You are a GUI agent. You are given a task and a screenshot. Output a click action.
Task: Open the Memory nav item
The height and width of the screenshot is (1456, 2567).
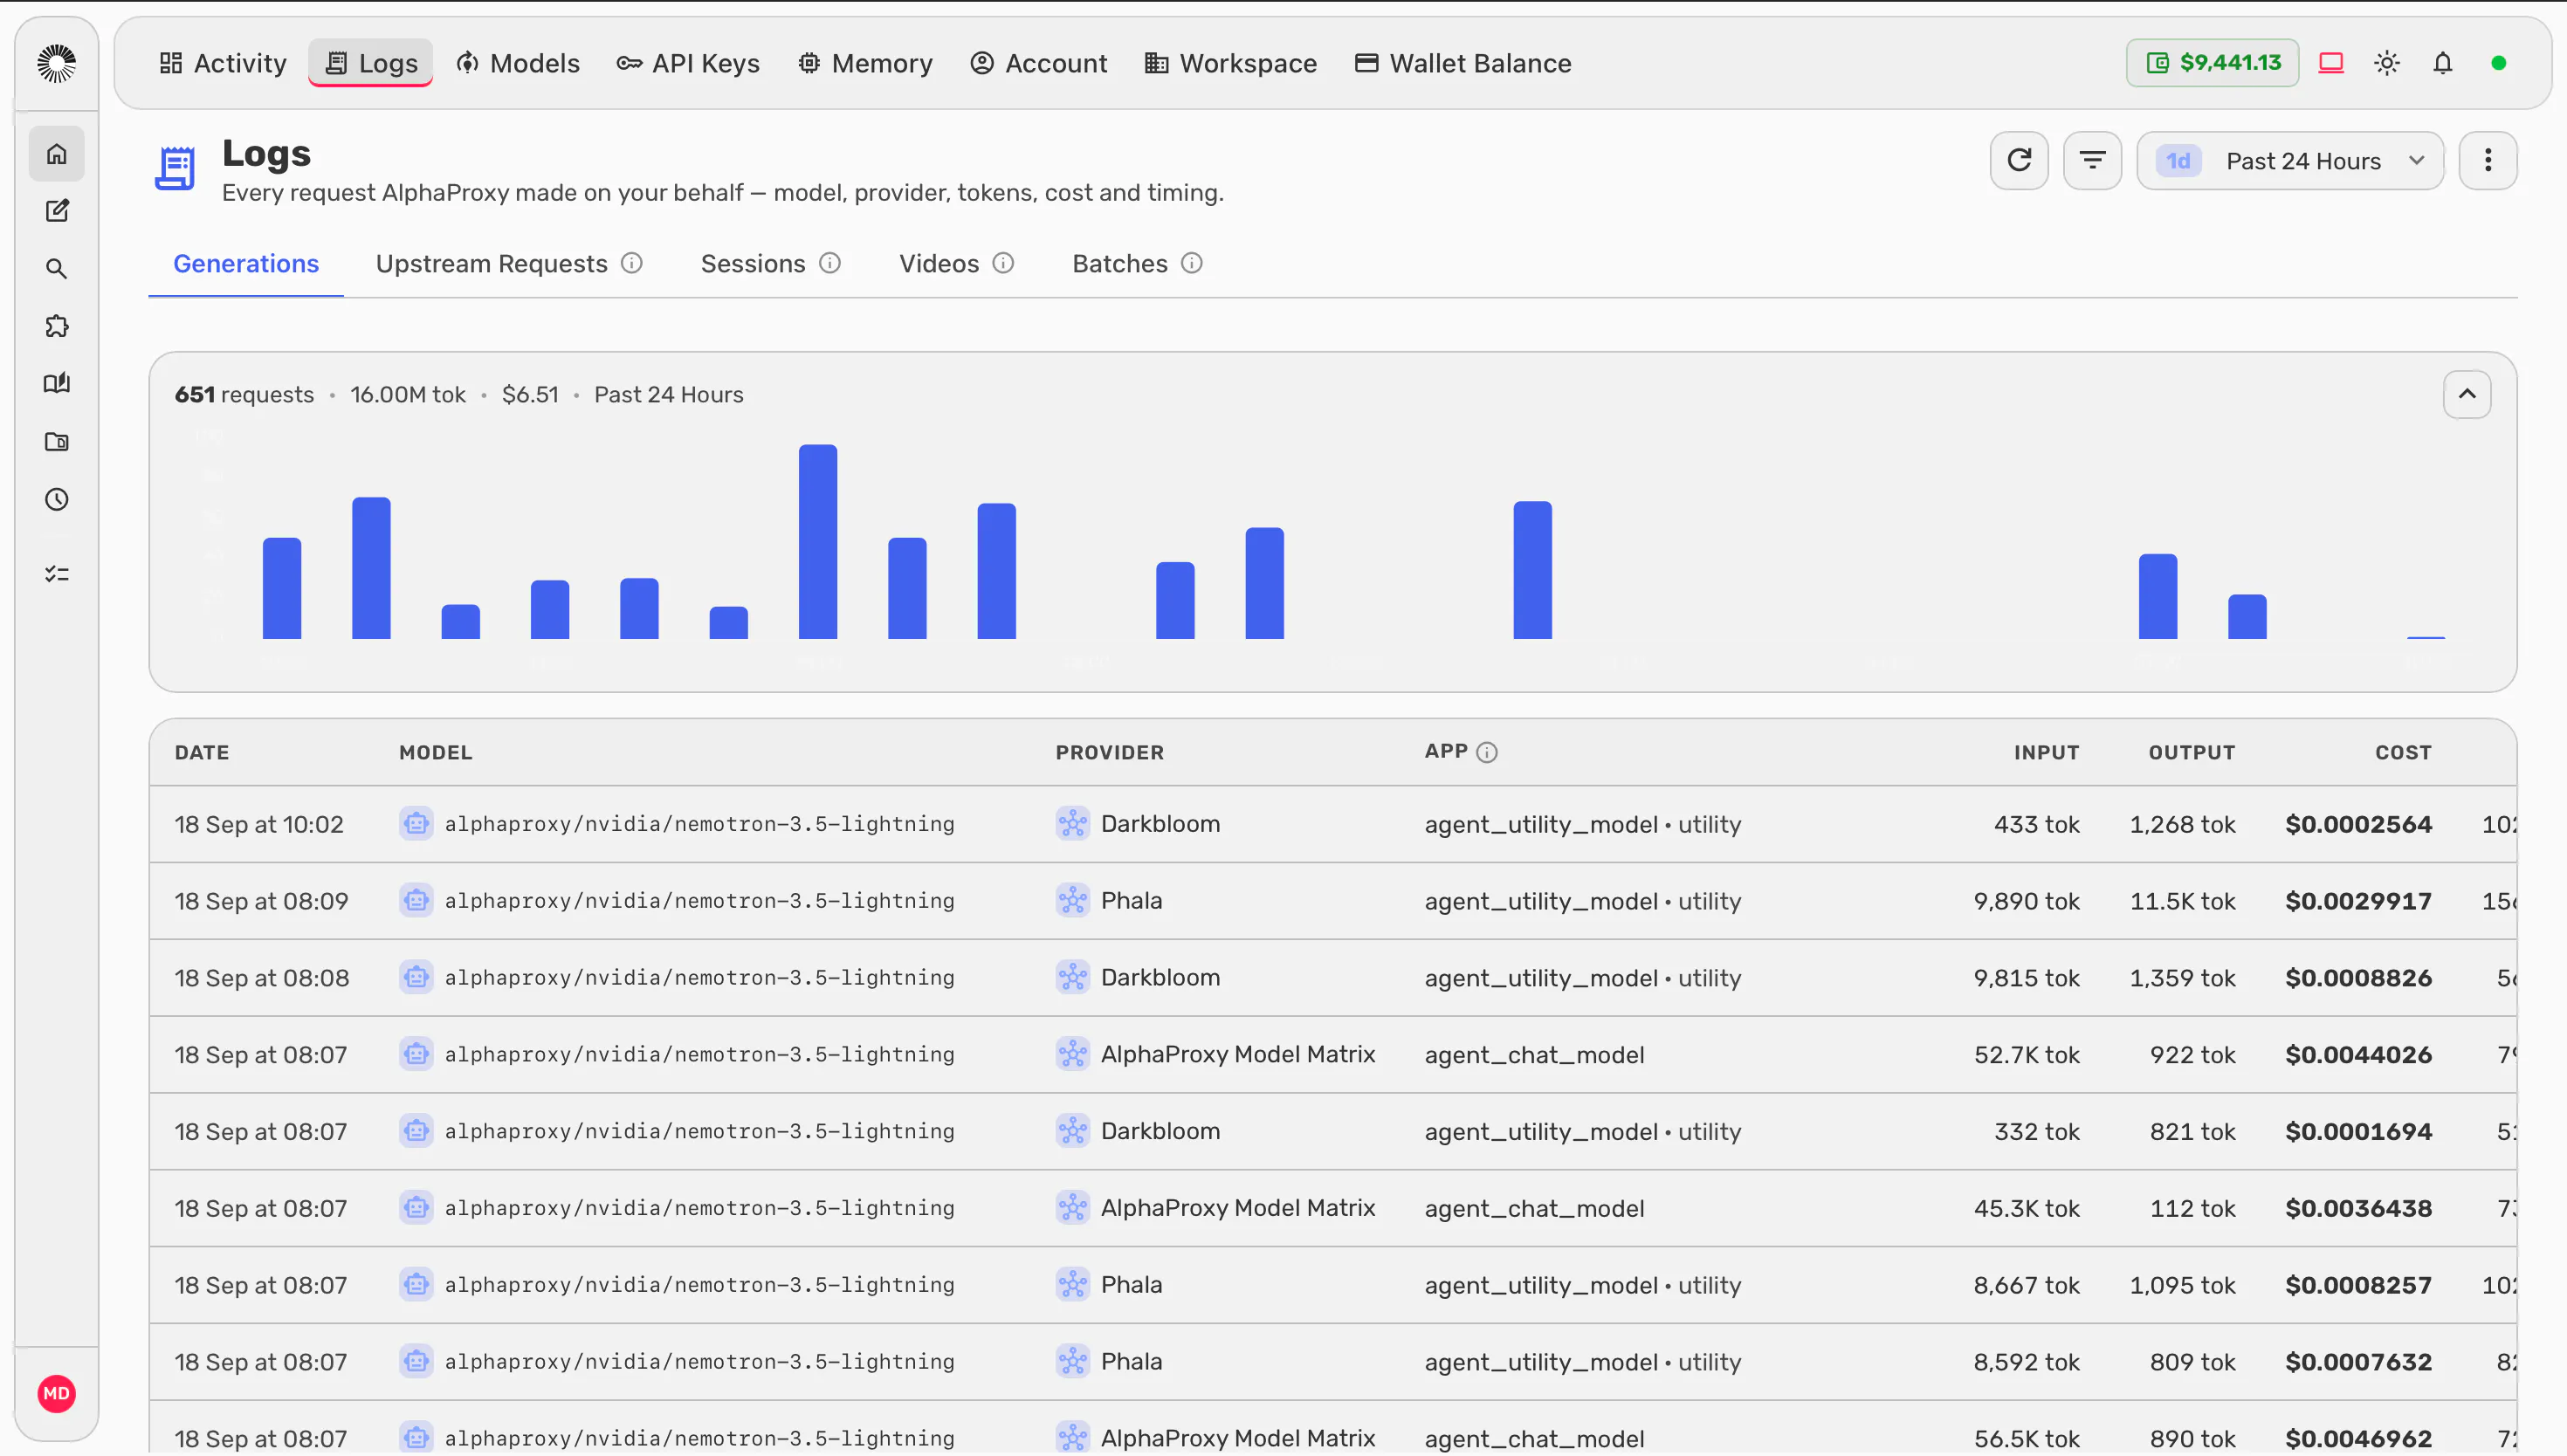[x=865, y=63]
